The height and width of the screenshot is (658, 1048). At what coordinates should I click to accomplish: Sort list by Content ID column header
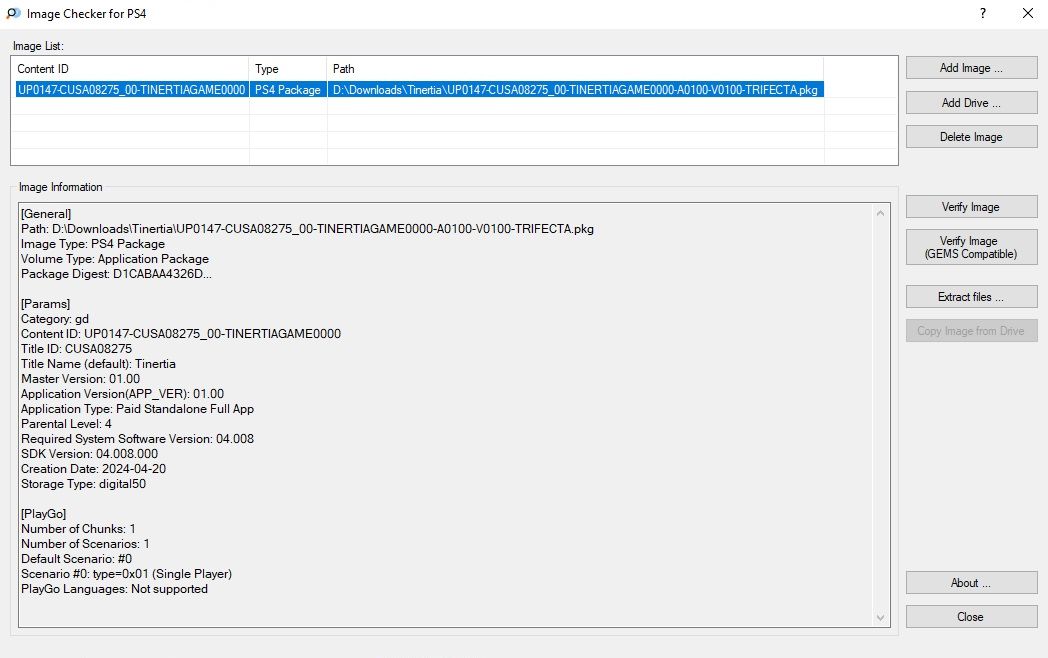130,69
